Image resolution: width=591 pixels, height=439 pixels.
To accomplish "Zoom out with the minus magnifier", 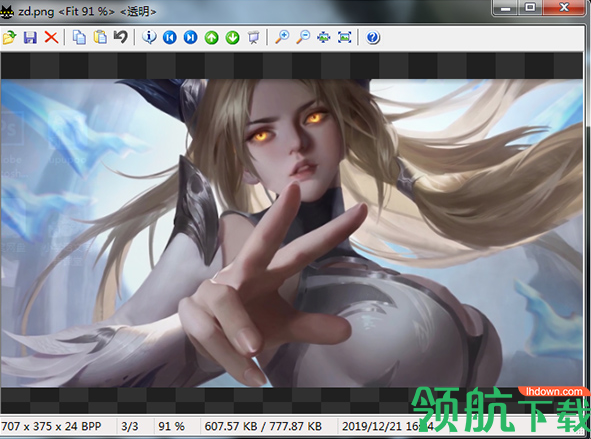I will pyautogui.click(x=303, y=37).
